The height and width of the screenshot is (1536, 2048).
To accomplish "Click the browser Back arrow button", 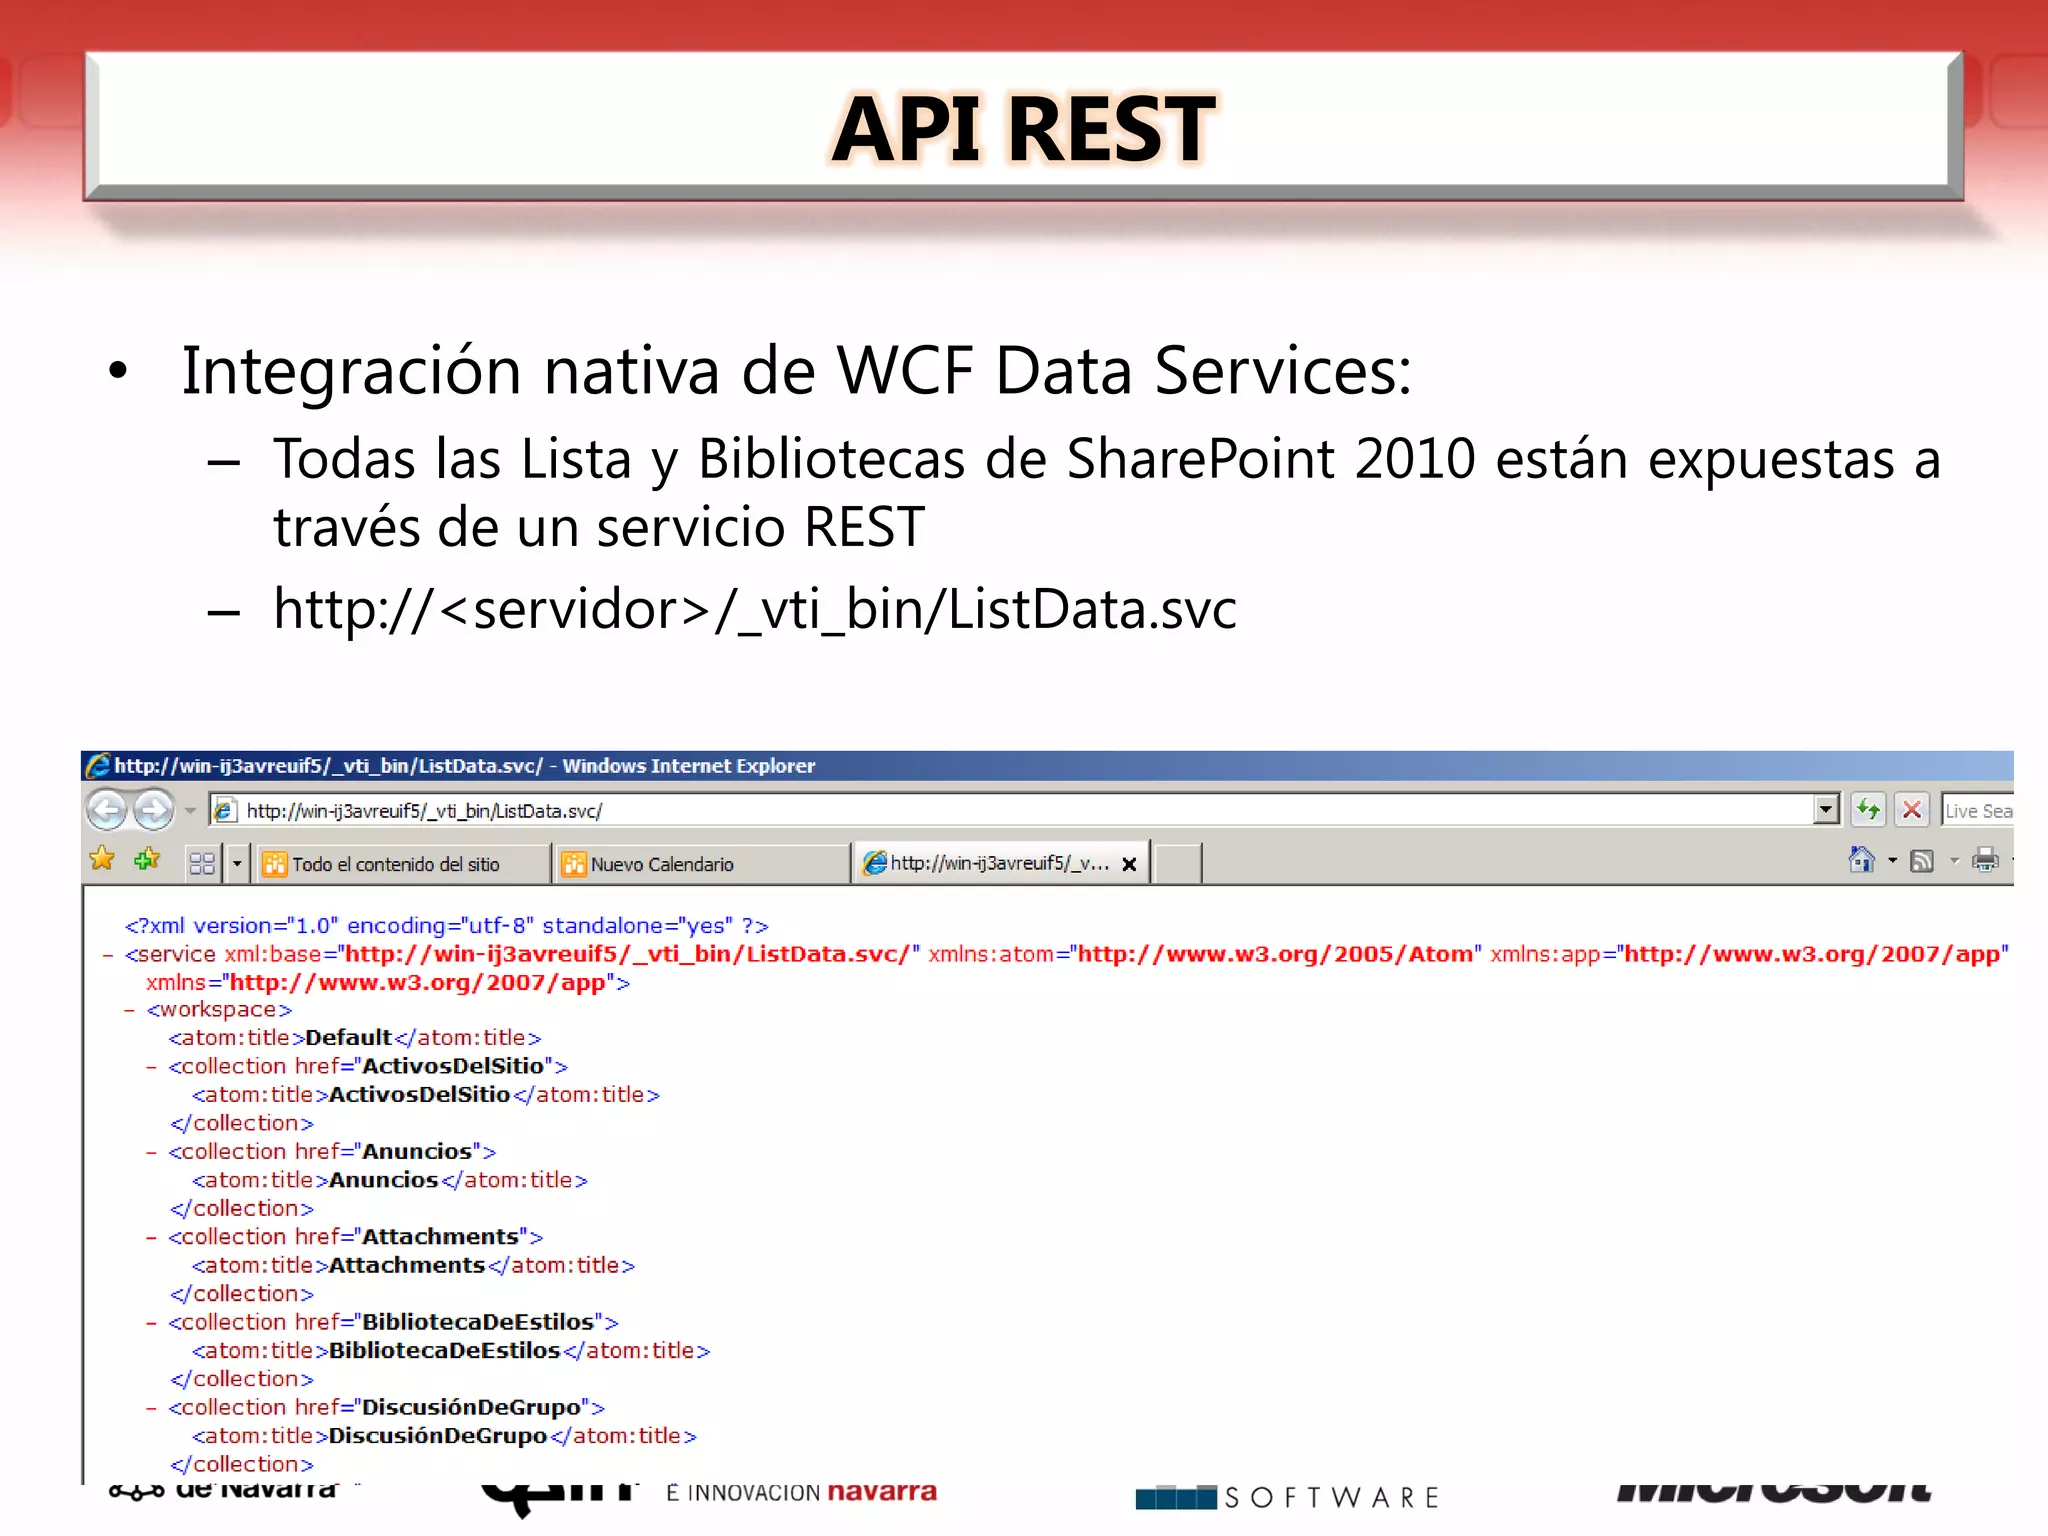I will [x=107, y=810].
